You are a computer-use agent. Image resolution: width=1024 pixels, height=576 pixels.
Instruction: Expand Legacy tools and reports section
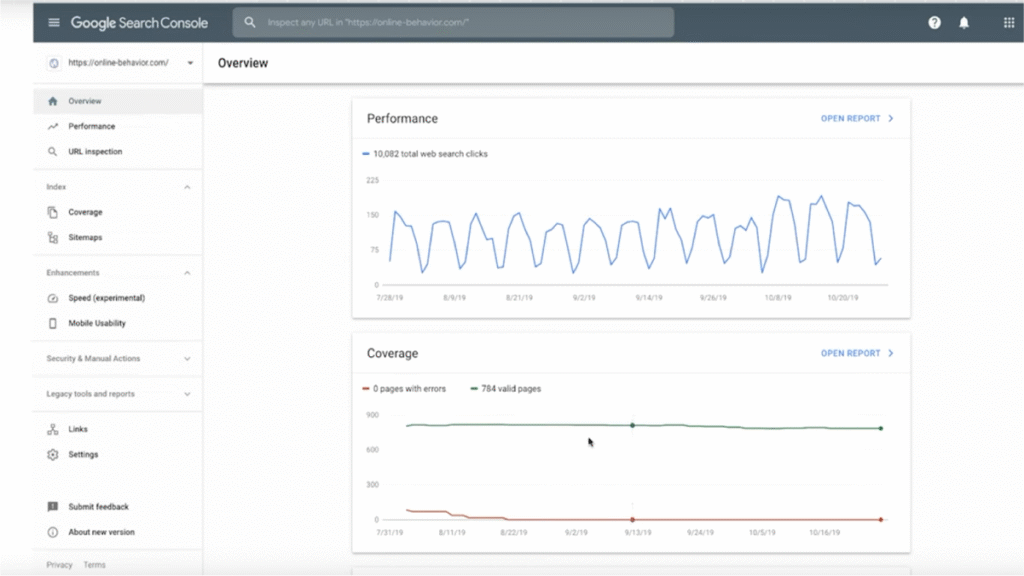tap(187, 394)
